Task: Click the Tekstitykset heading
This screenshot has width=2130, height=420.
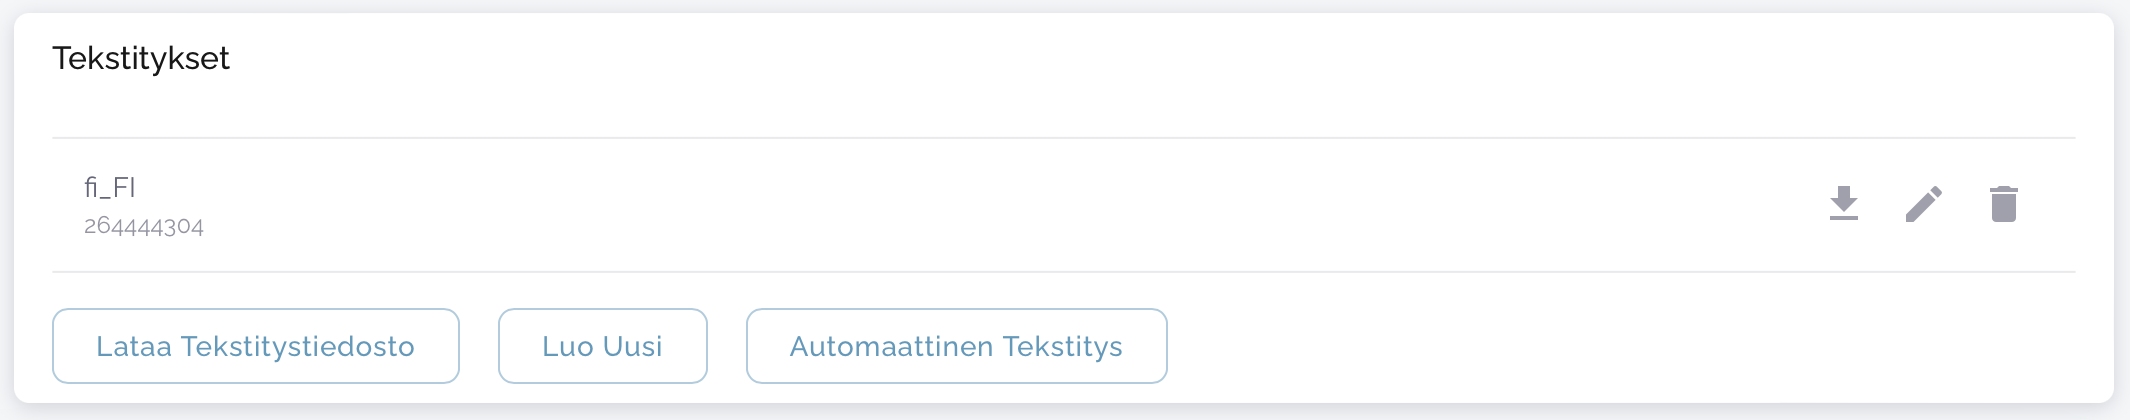Action: coord(141,59)
